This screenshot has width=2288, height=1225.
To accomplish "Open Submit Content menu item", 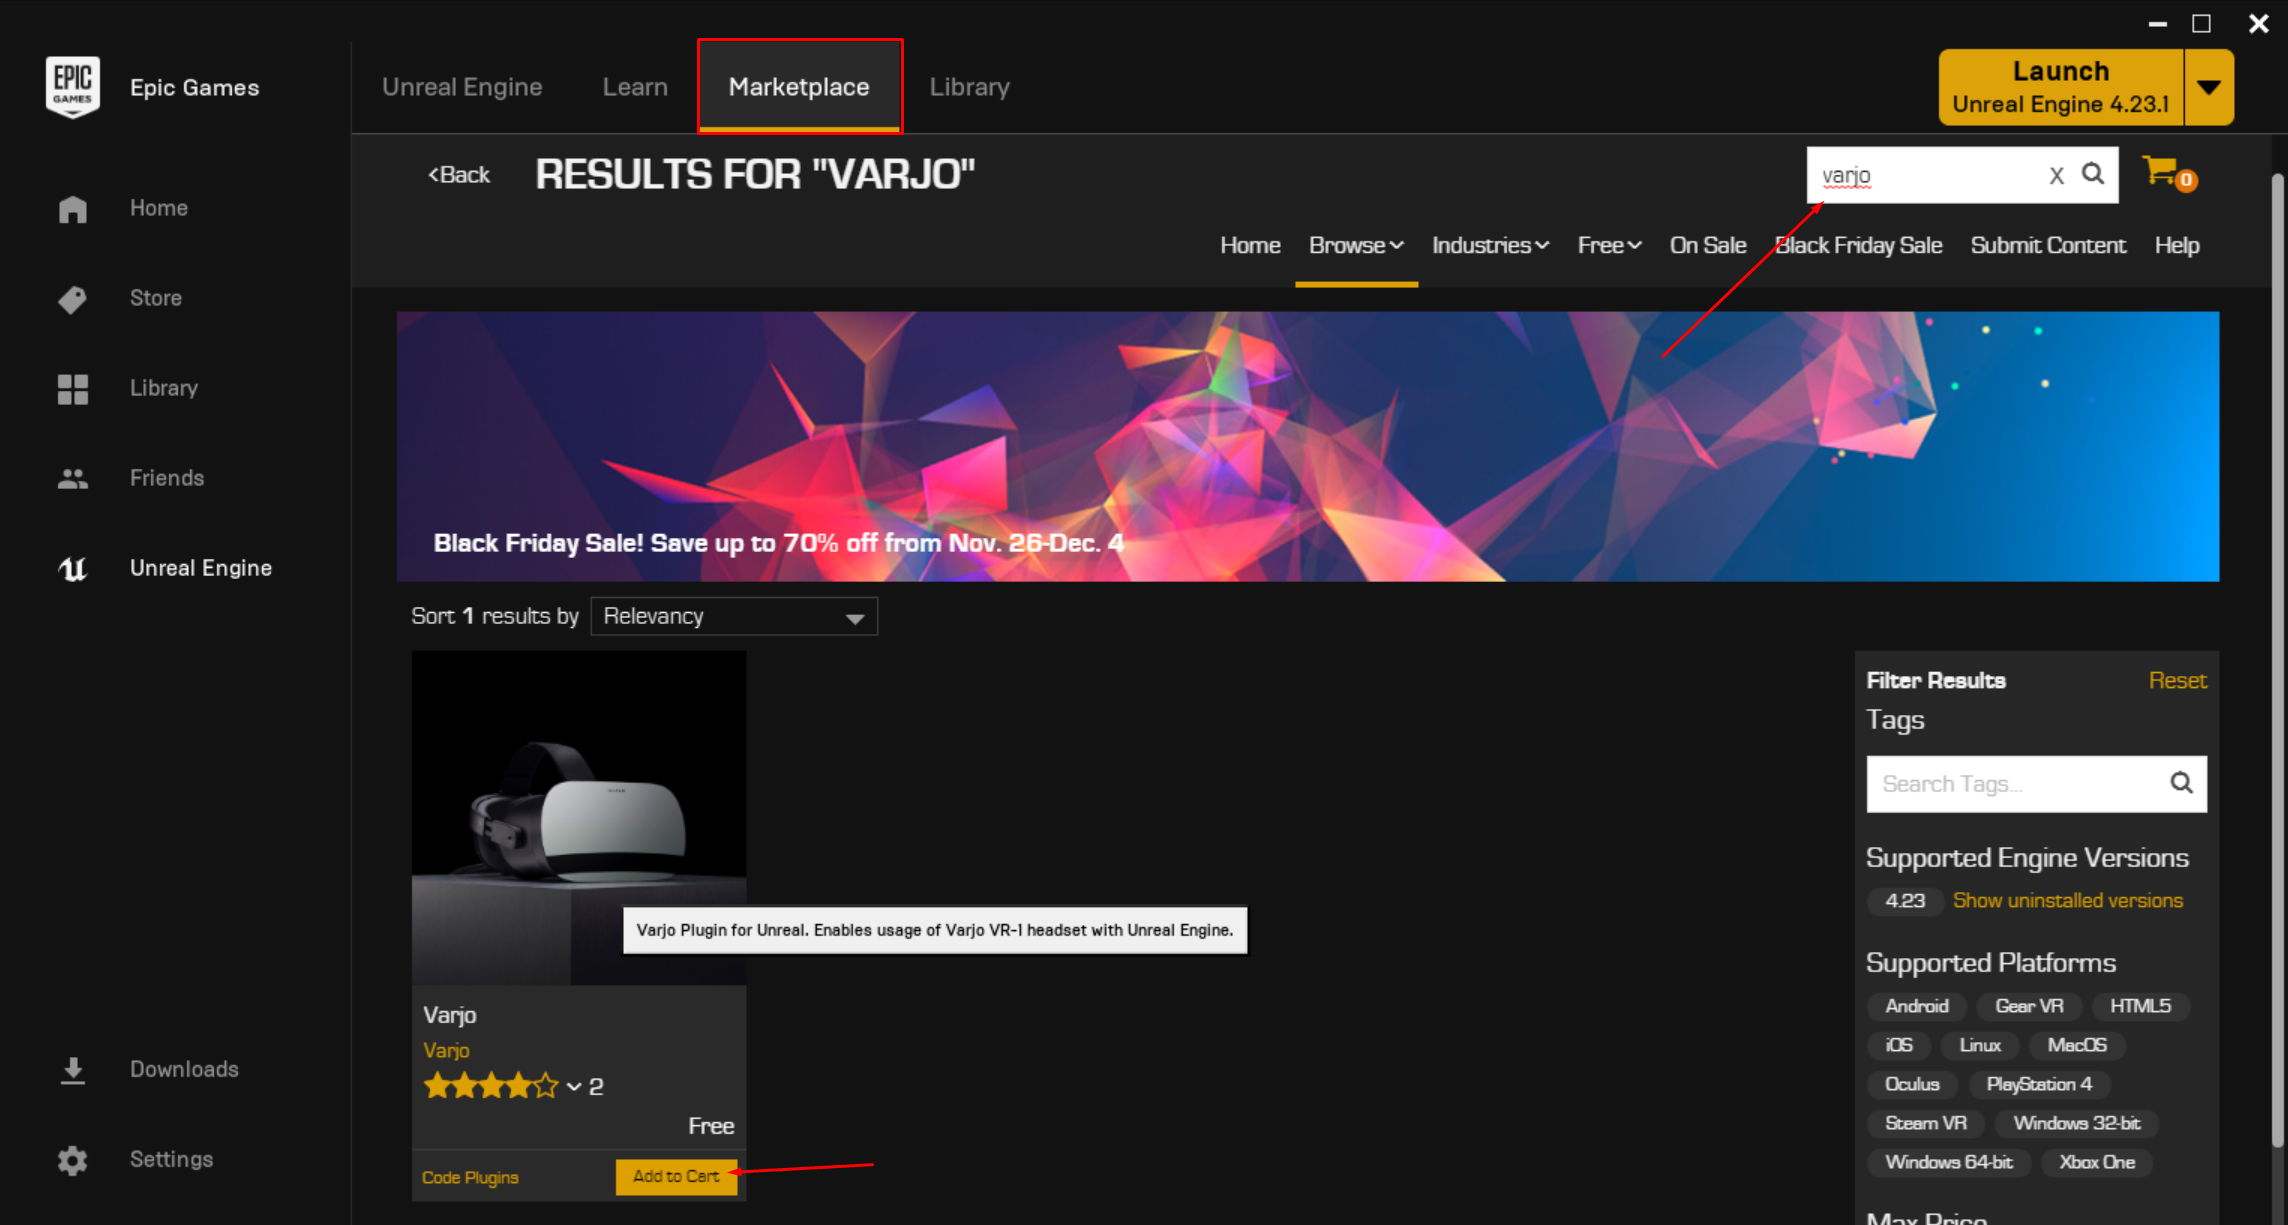I will coord(2048,246).
